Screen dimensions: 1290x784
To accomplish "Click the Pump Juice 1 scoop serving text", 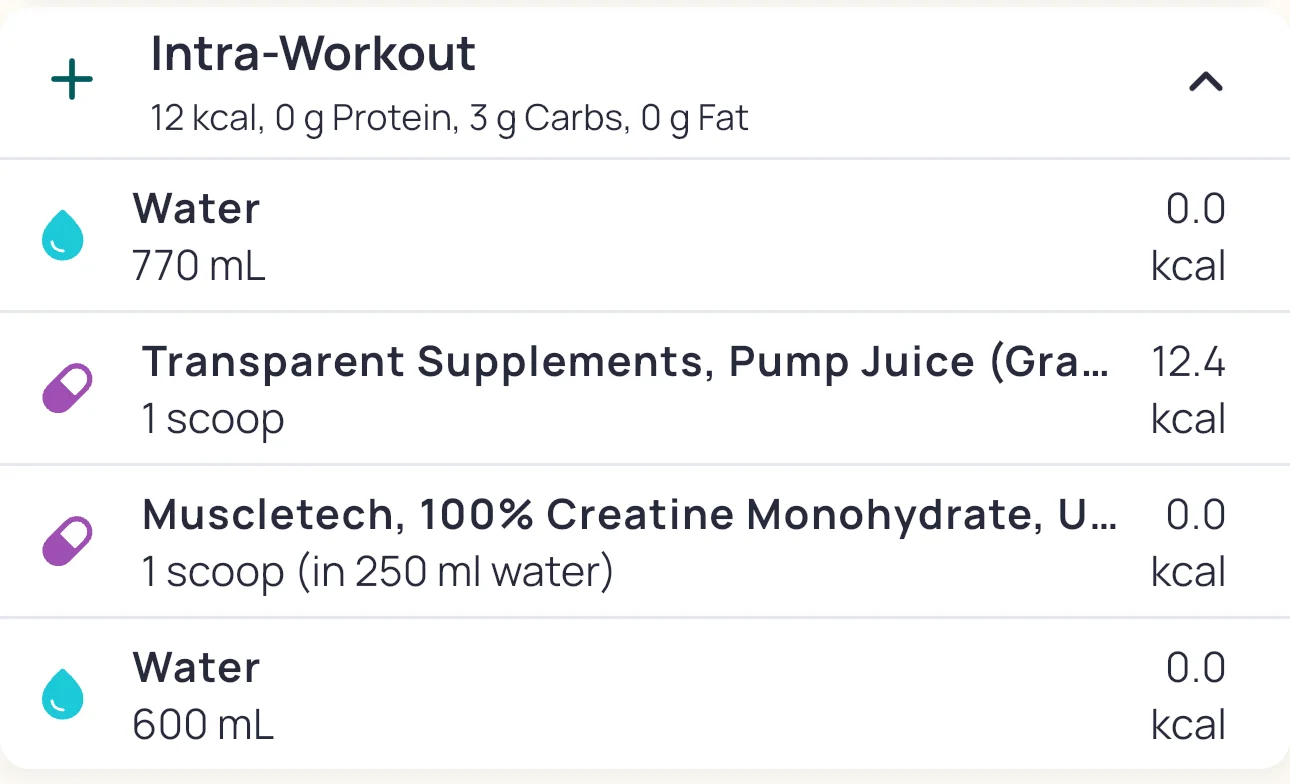I will tap(213, 419).
